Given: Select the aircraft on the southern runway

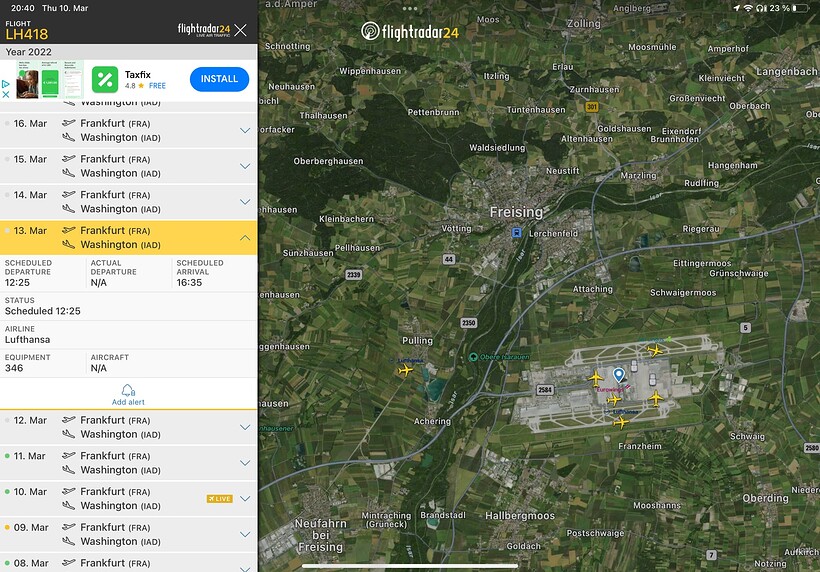Looking at the screenshot, I should pyautogui.click(x=621, y=422).
